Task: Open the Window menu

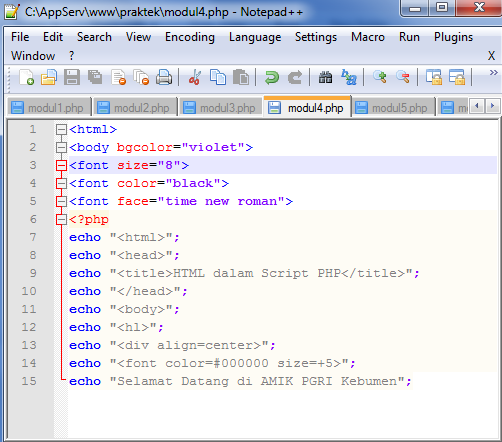Action: point(33,56)
